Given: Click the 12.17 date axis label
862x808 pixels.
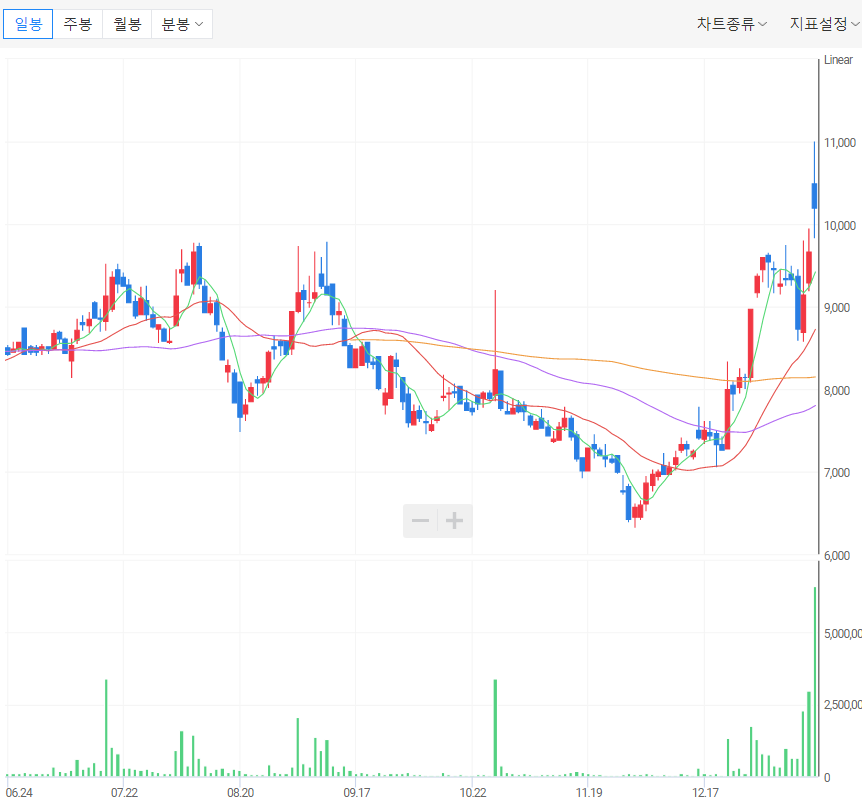Looking at the screenshot, I should pos(705,793).
